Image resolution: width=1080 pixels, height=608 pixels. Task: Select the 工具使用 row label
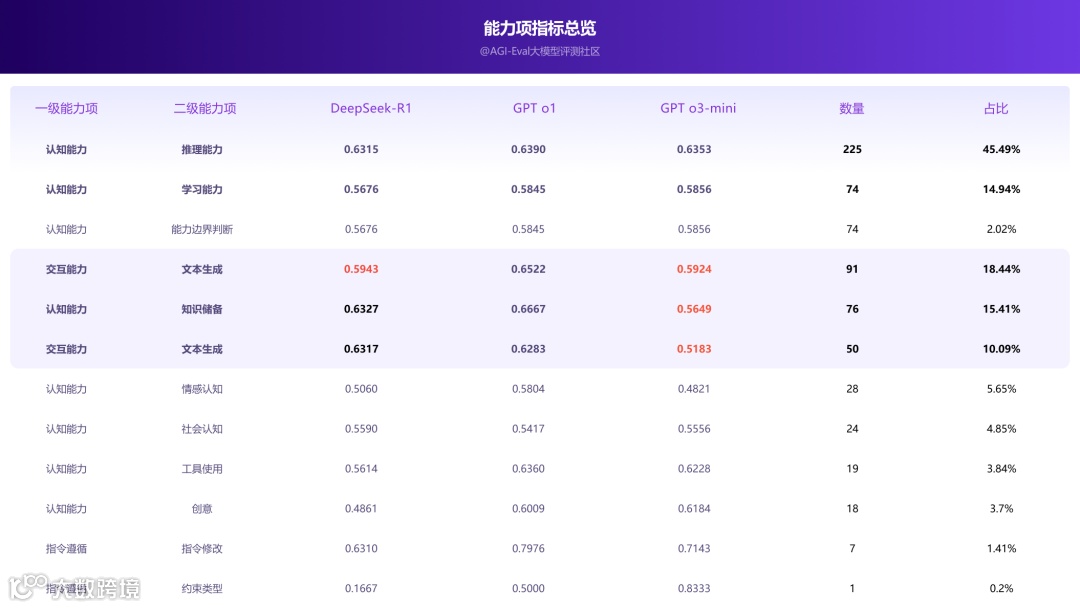202,469
